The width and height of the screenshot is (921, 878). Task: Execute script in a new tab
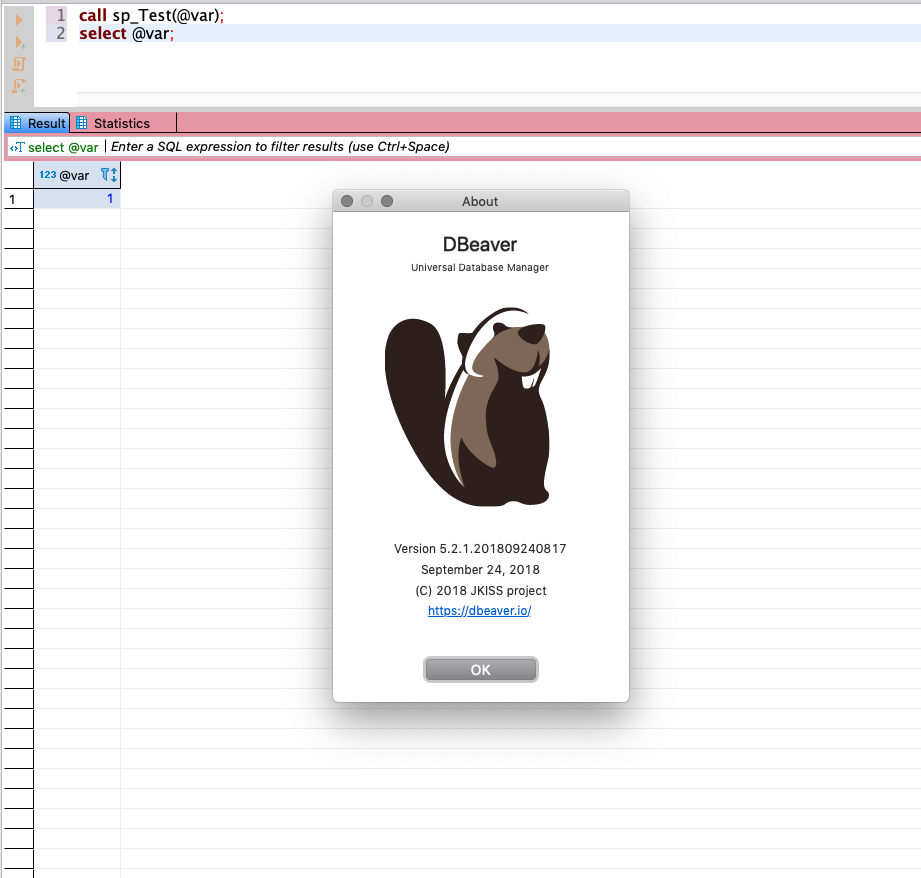click(18, 85)
